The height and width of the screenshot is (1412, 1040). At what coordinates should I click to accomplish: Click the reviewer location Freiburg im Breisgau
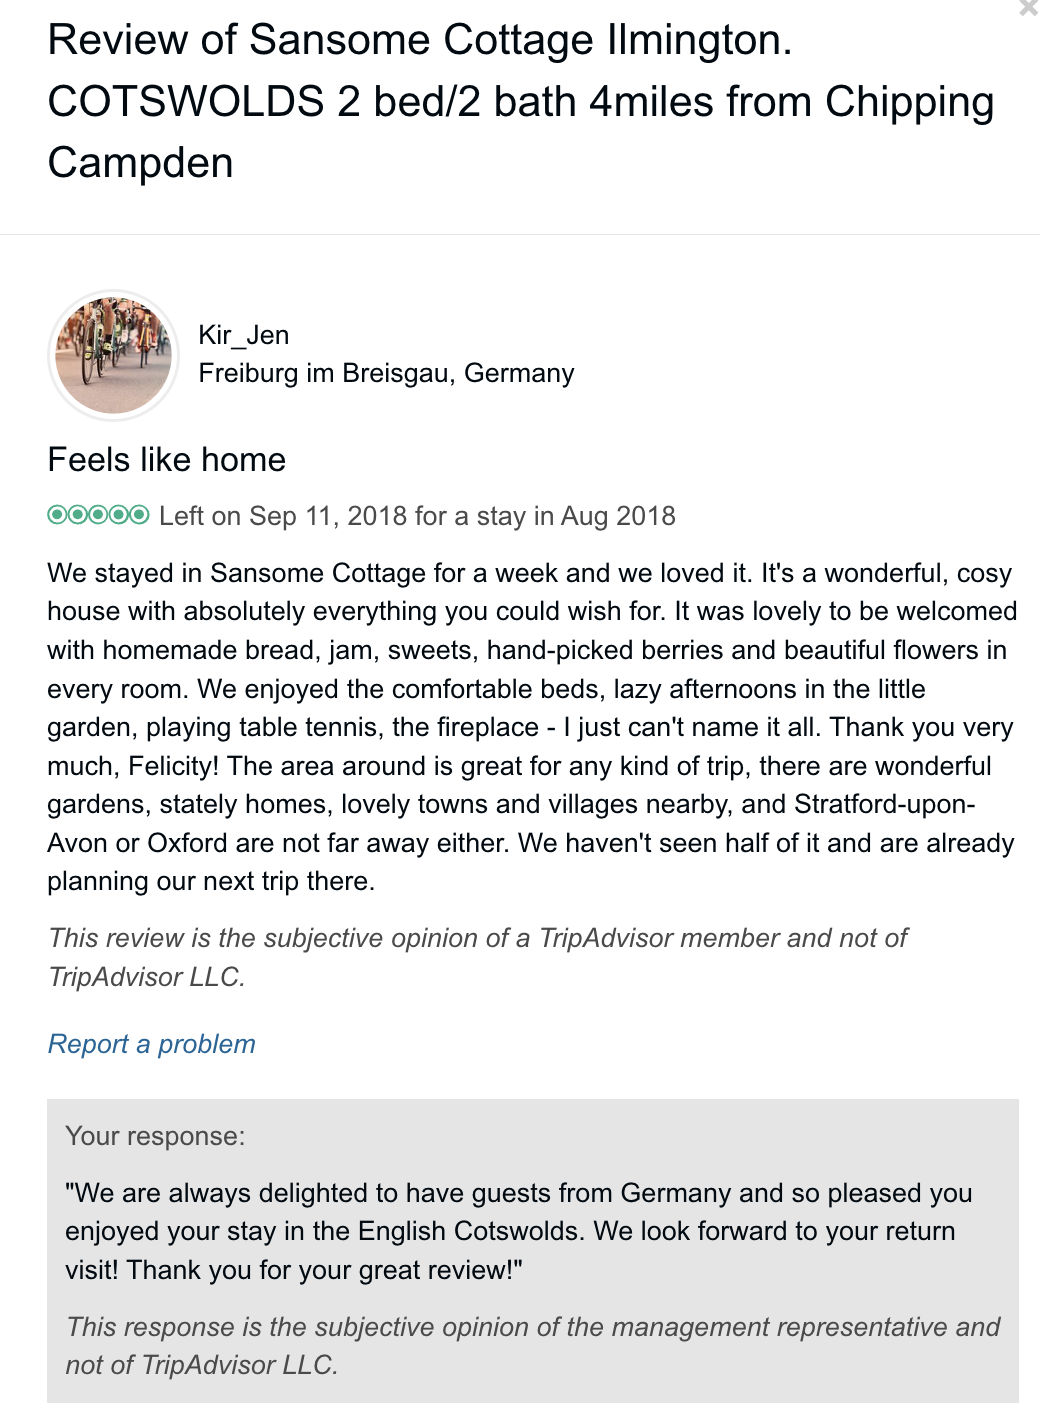(x=386, y=373)
